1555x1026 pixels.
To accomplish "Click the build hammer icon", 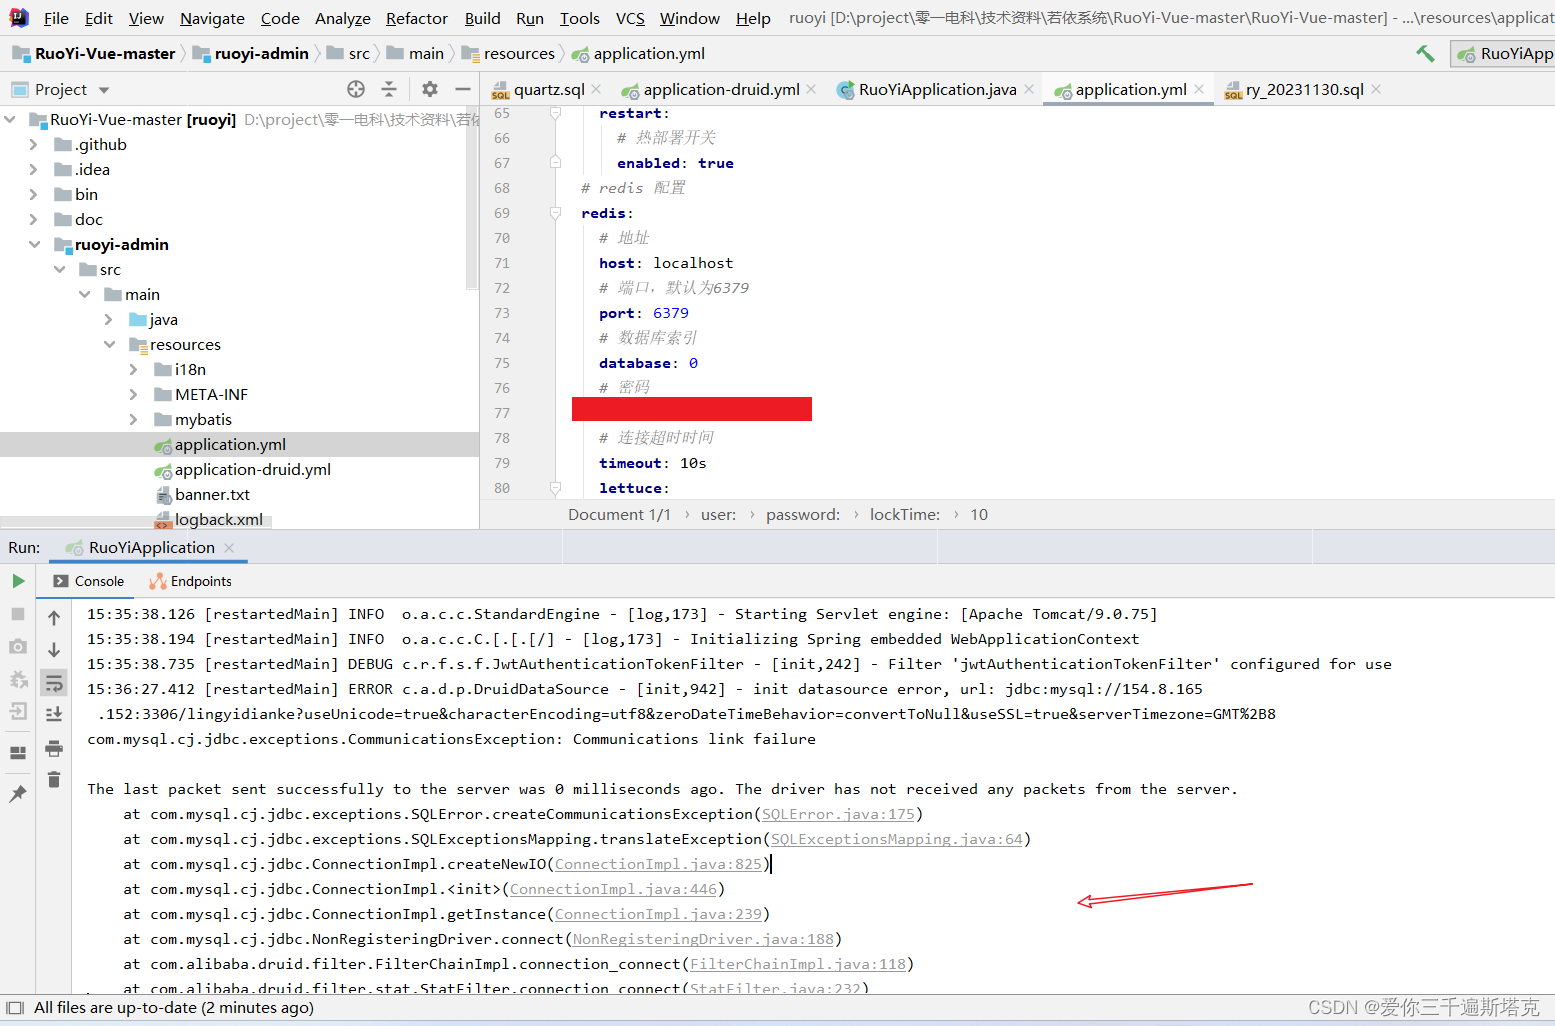I will pos(1425,53).
